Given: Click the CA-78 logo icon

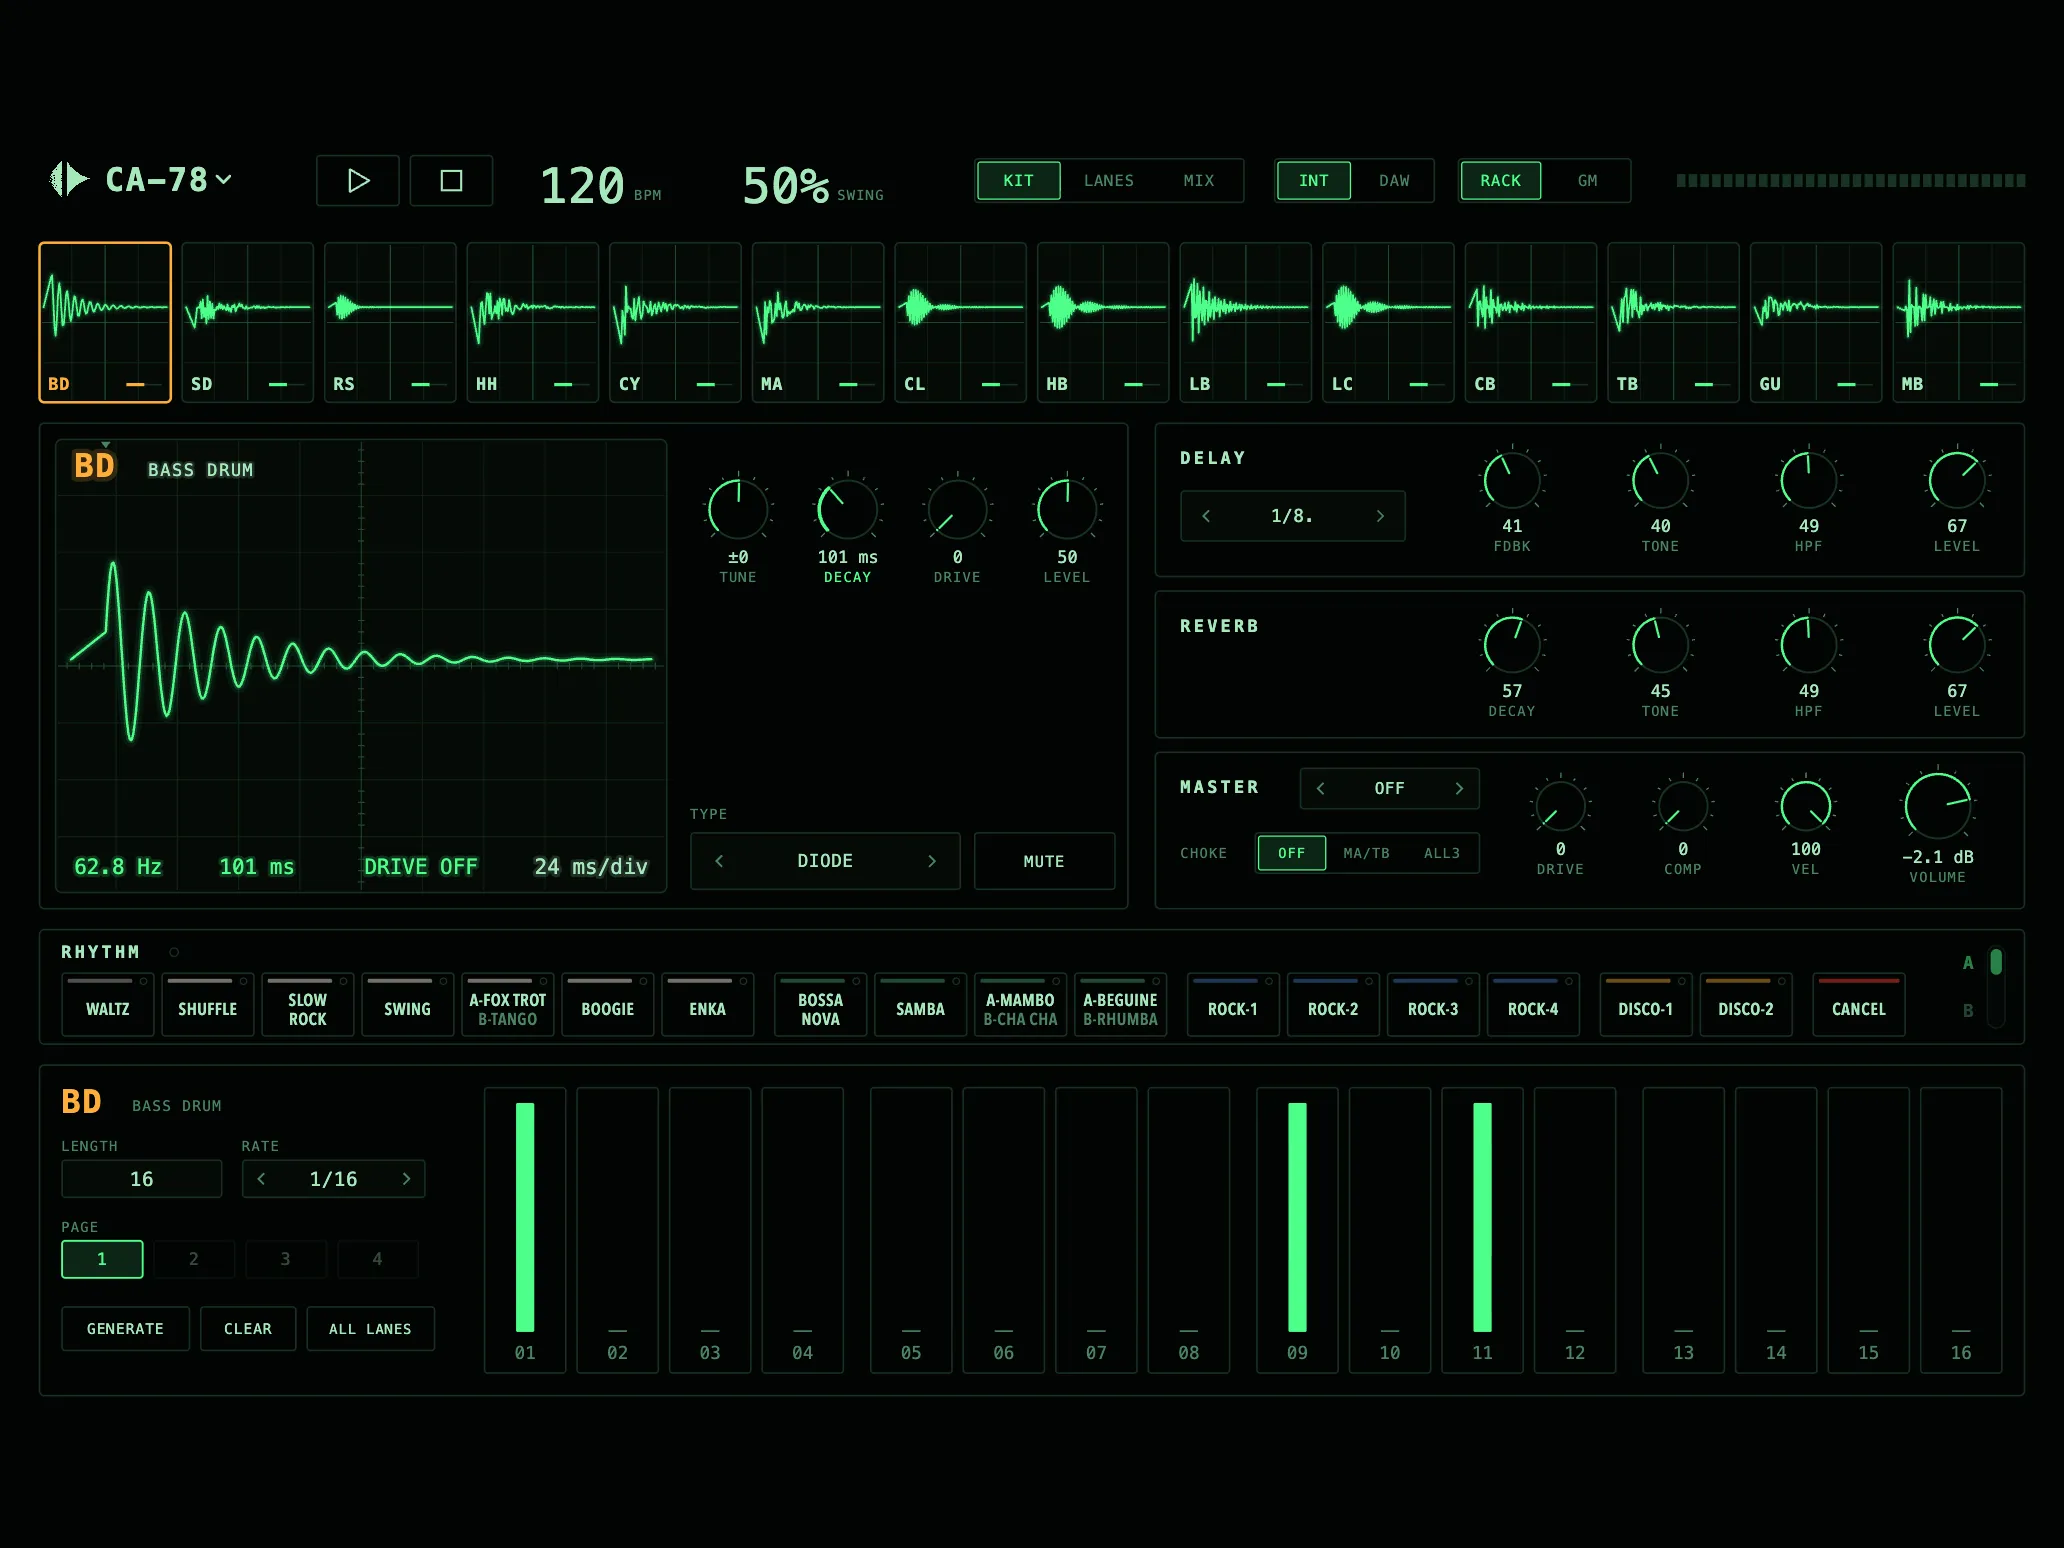Looking at the screenshot, I should tap(69, 180).
